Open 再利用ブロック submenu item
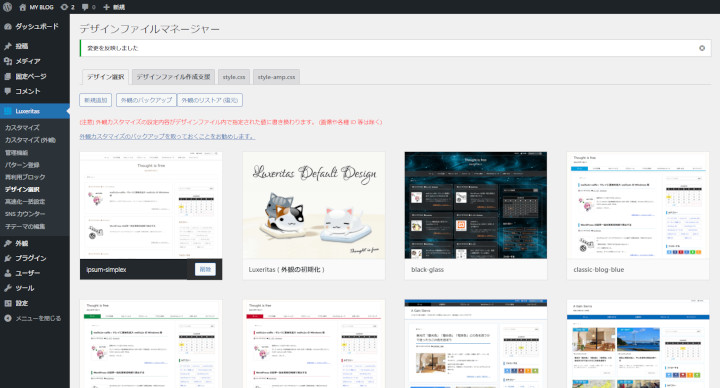The width and height of the screenshot is (720, 388). pyautogui.click(x=25, y=177)
